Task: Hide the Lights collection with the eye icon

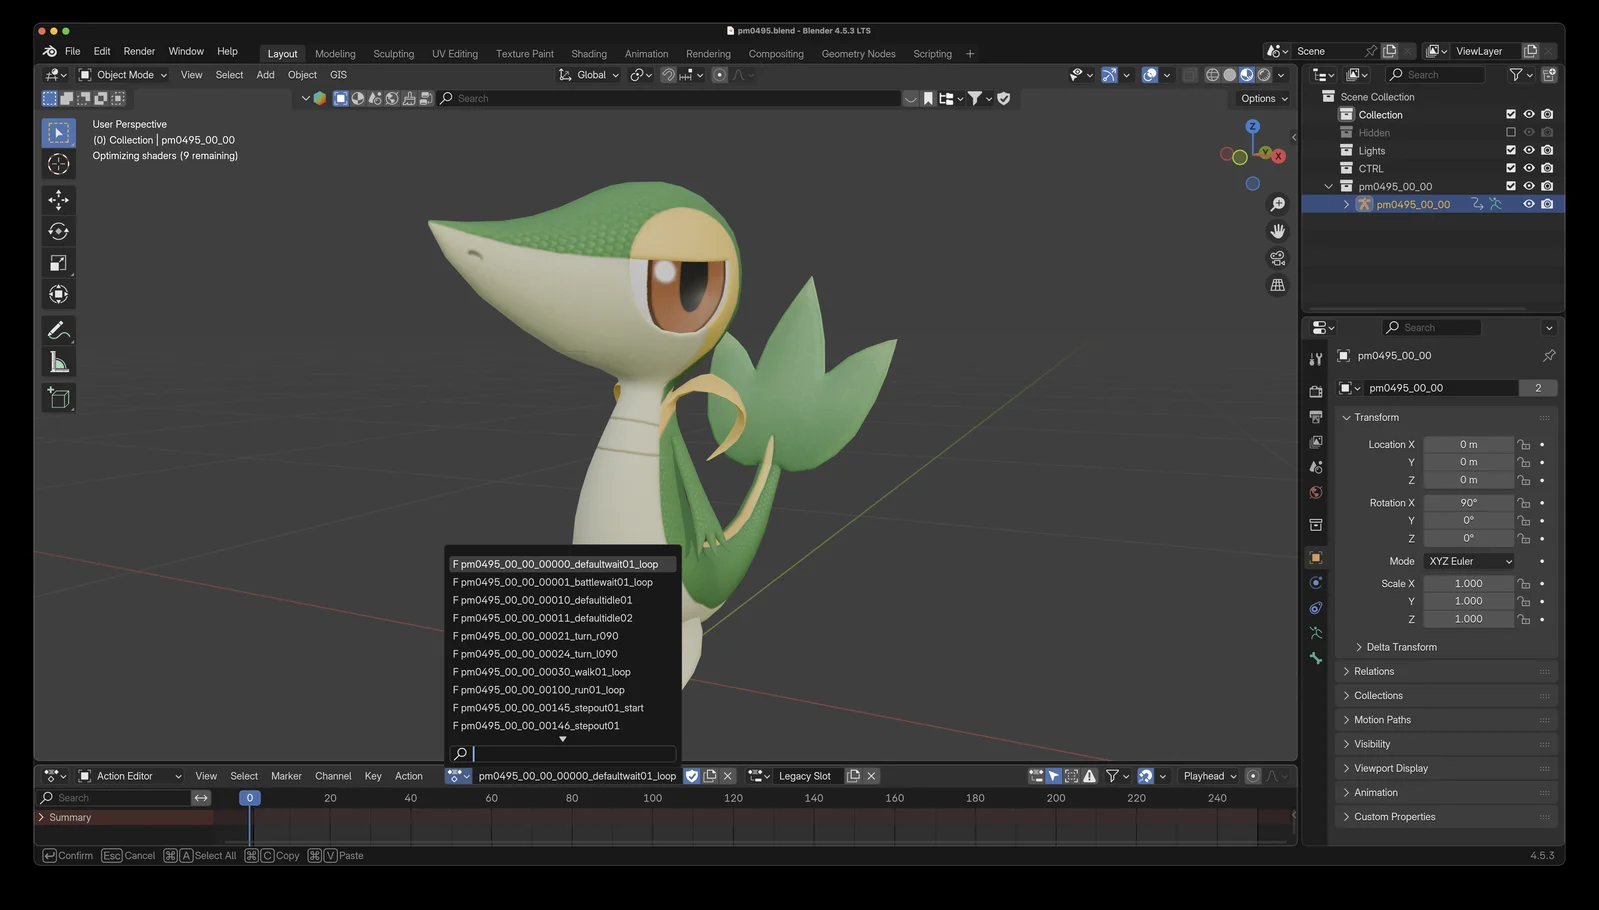Action: 1528,150
